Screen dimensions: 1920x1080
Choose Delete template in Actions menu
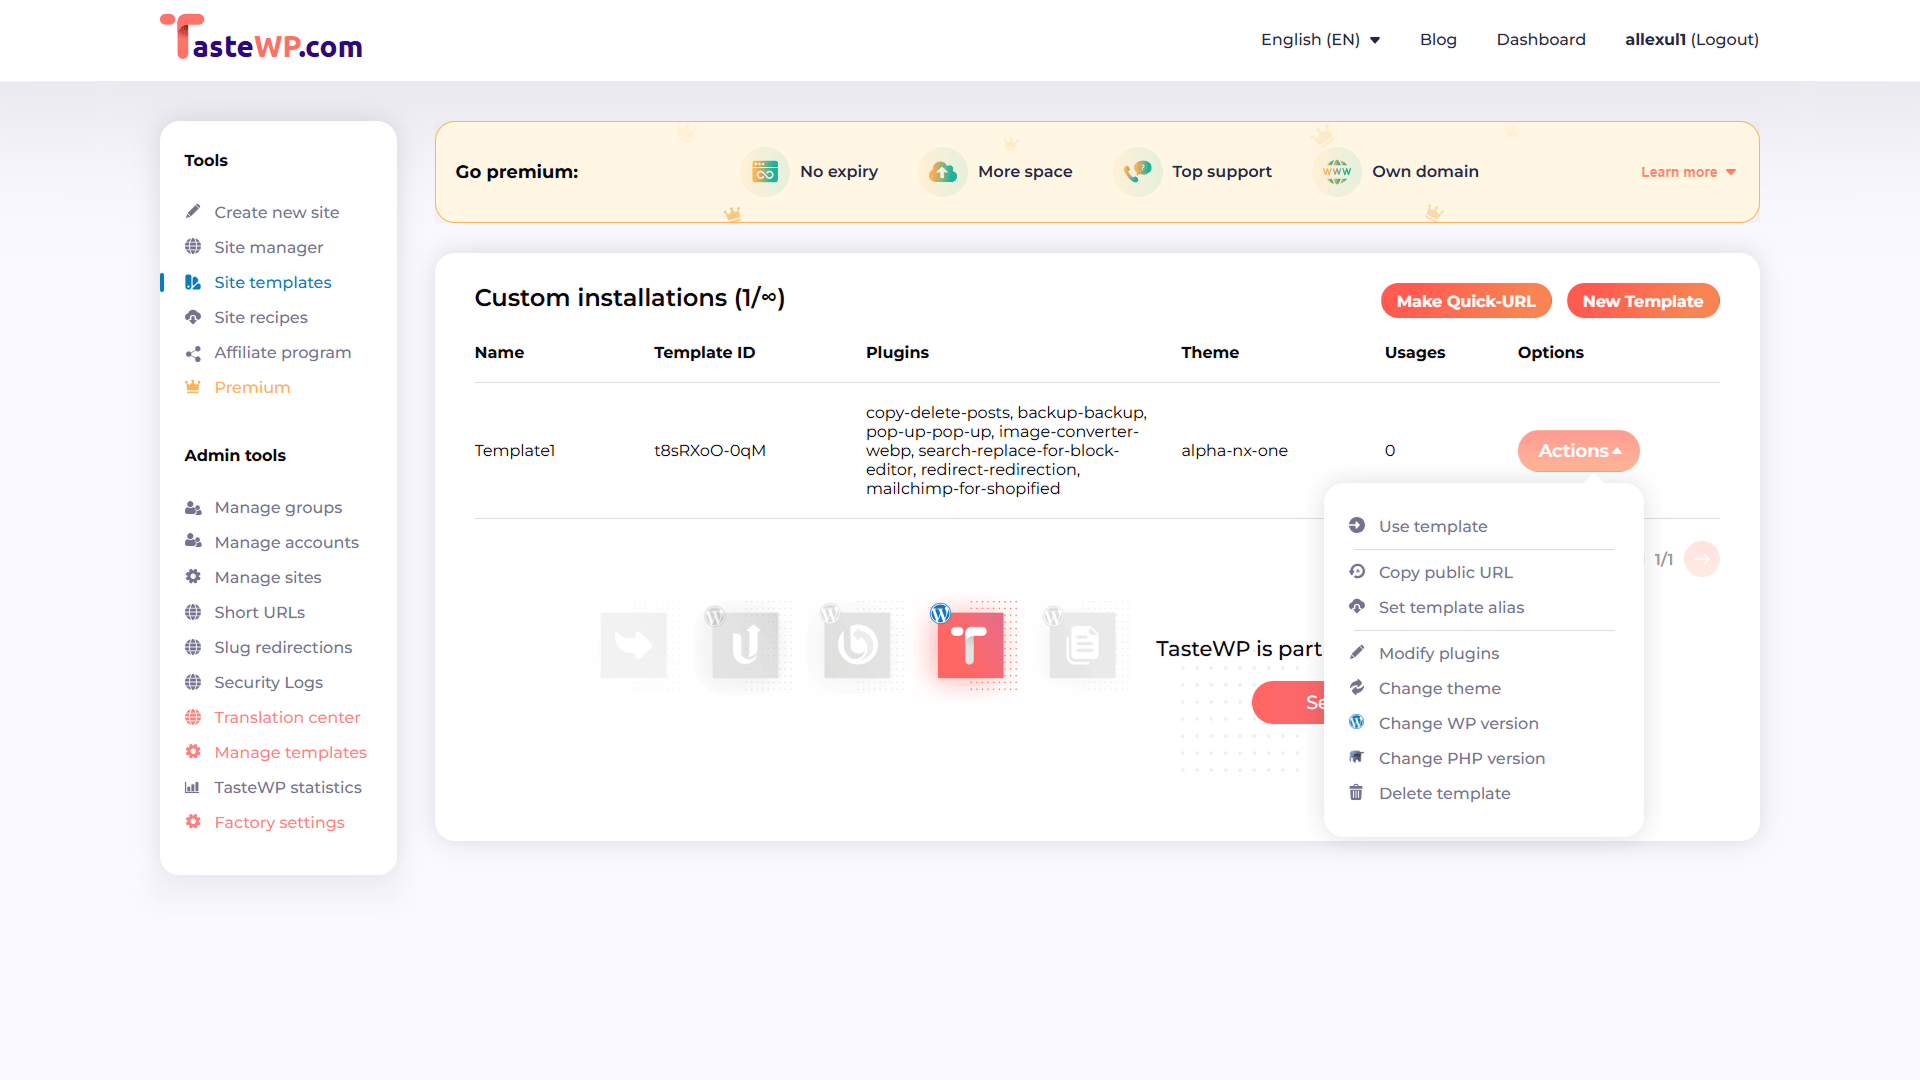click(1444, 793)
